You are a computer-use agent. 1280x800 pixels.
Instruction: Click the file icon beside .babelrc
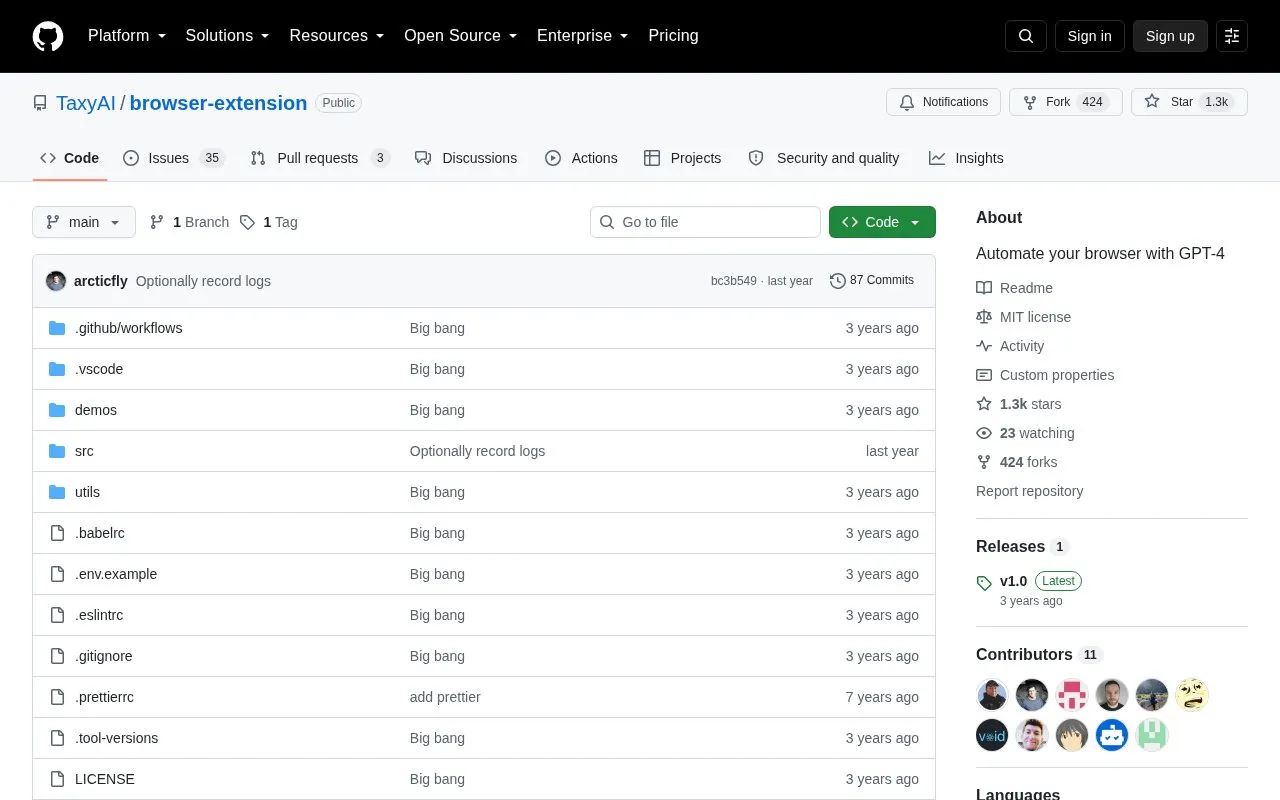[x=57, y=533]
